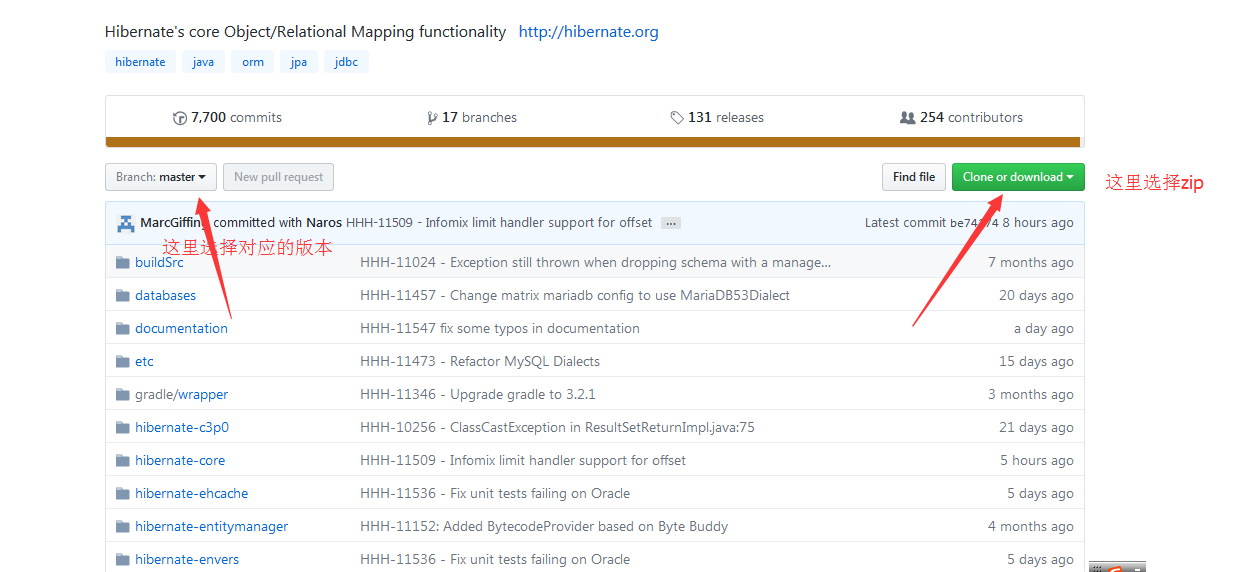This screenshot has height=572, width=1236.
Task: Open the Clone or download dropdown
Action: 1018,177
